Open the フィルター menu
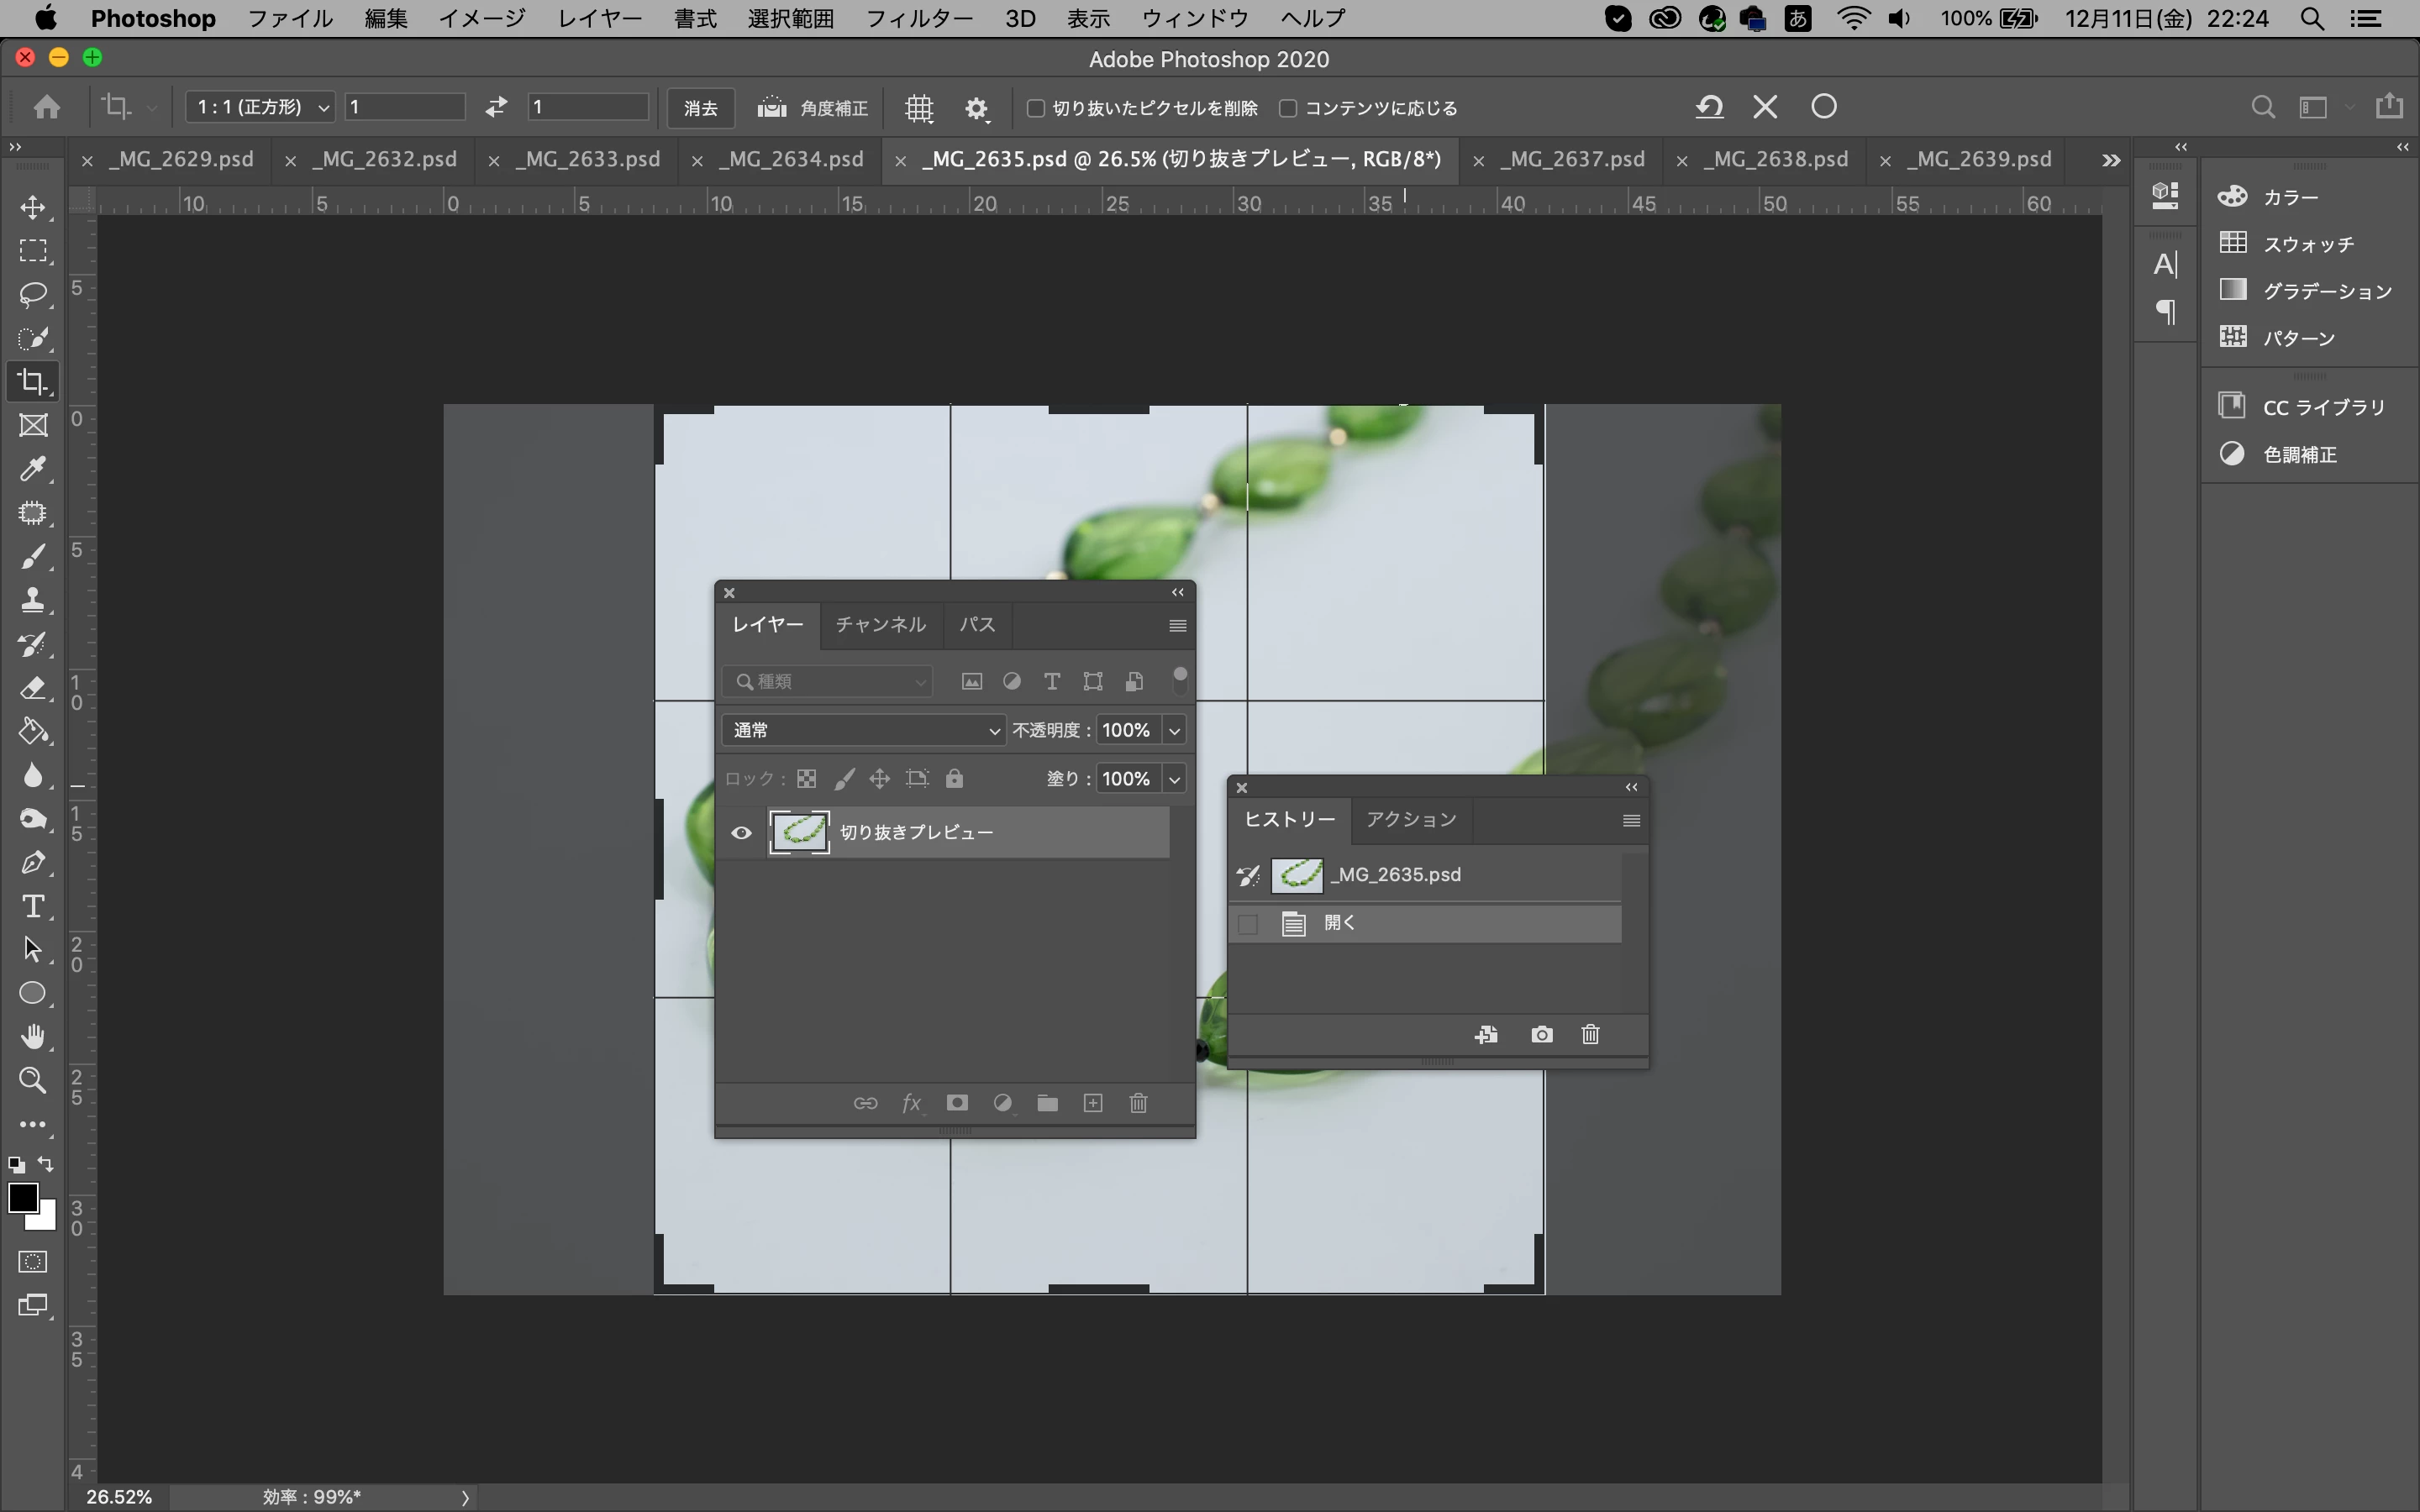Screen dimensions: 2420x1512 918,18
